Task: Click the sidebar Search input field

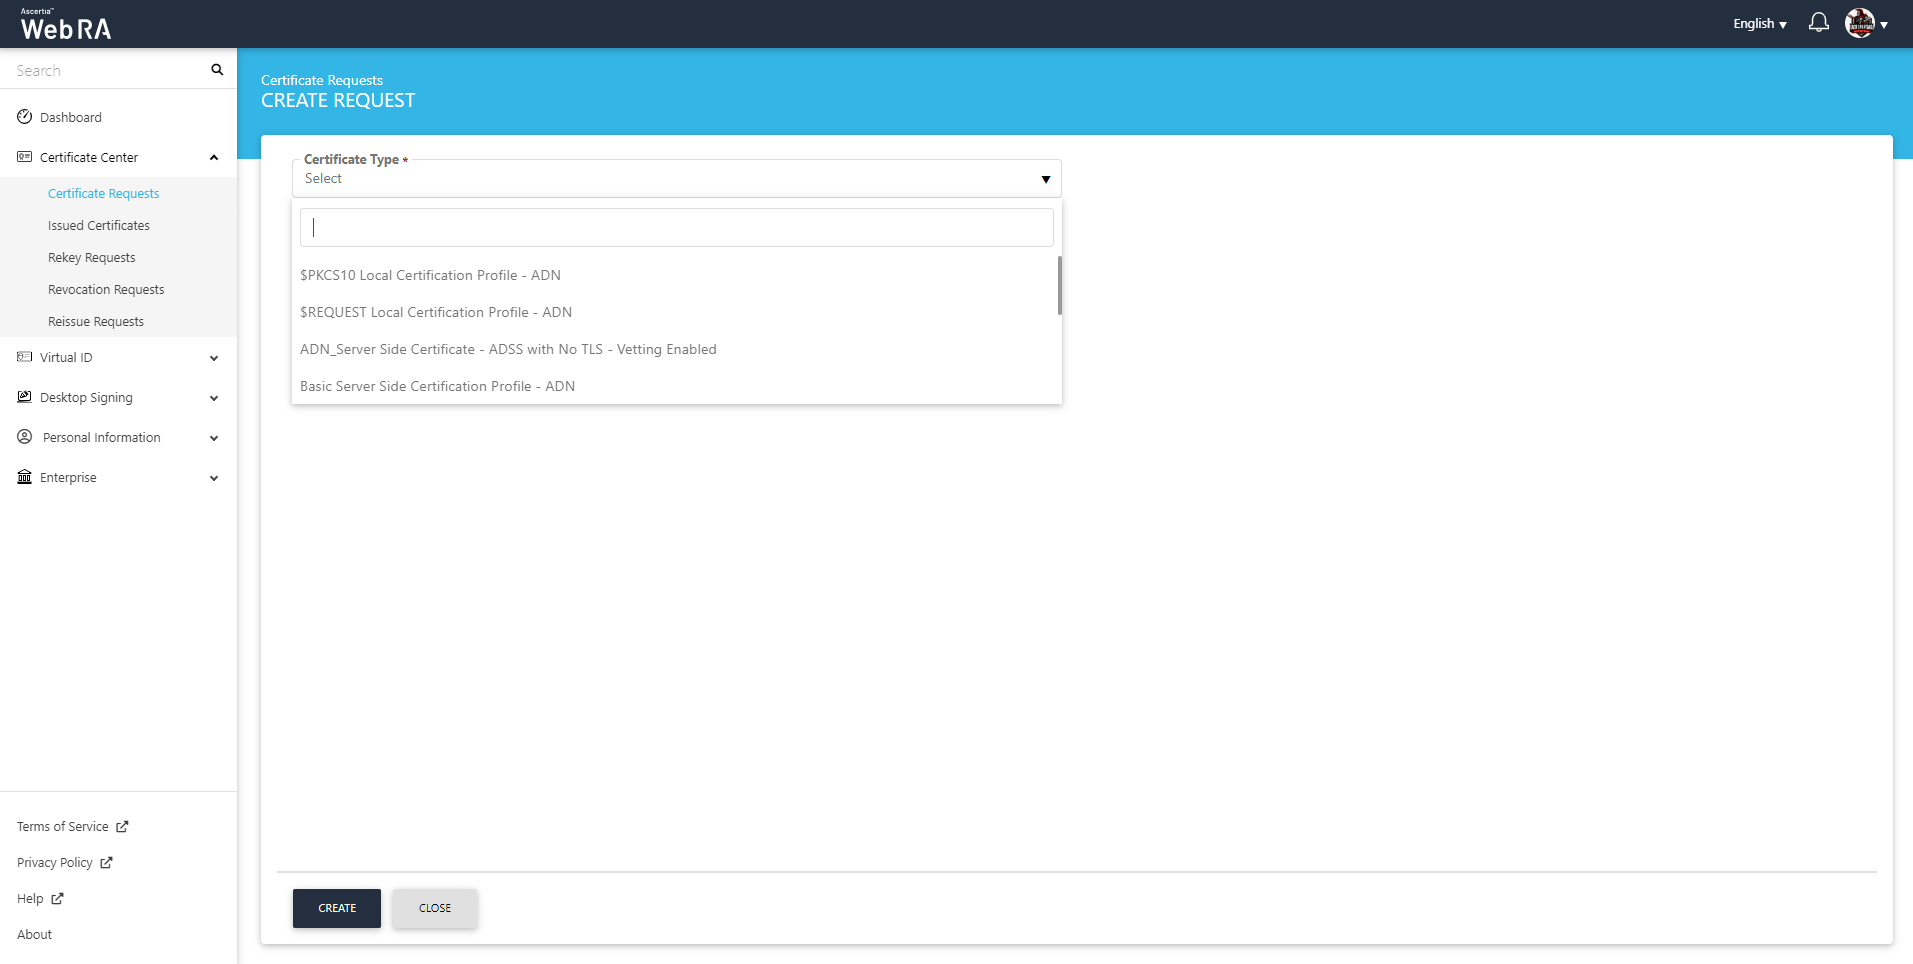Action: click(105, 70)
